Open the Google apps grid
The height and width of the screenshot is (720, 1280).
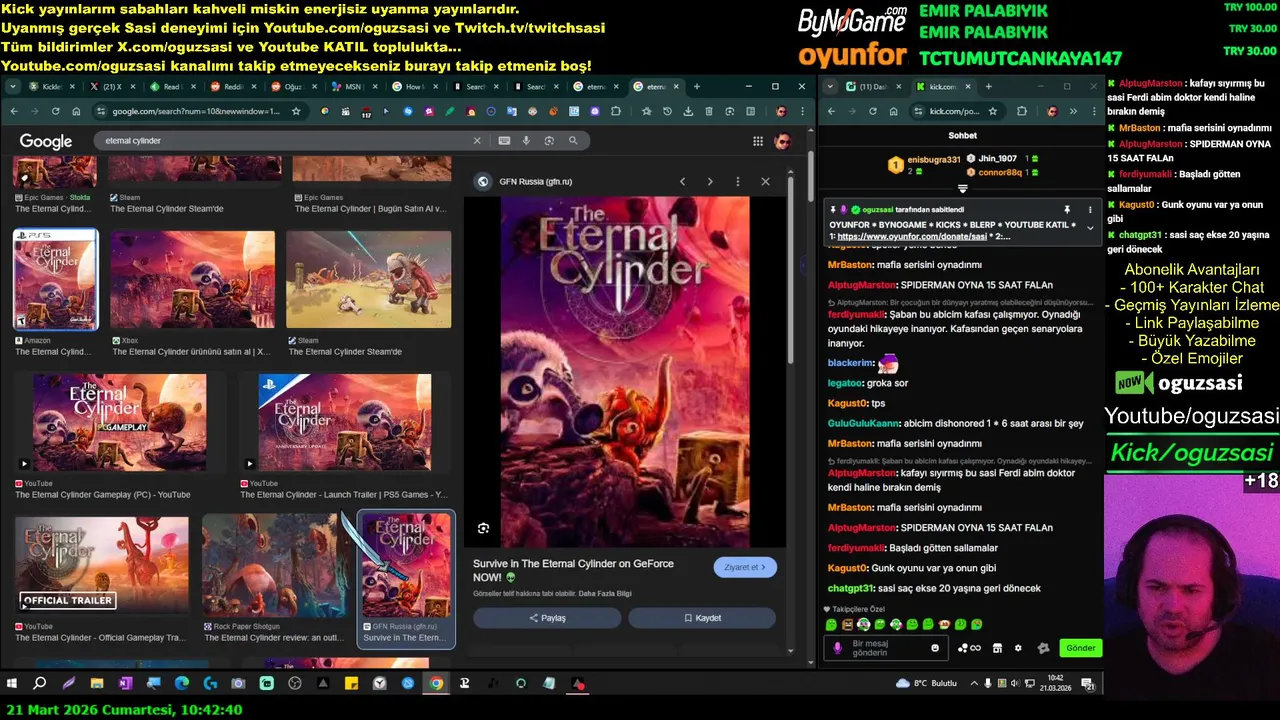758,141
